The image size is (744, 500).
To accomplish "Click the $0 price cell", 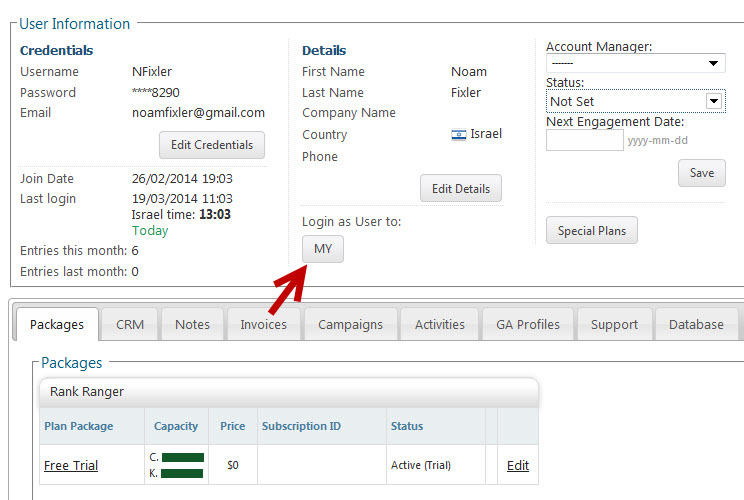I will pyautogui.click(x=232, y=465).
